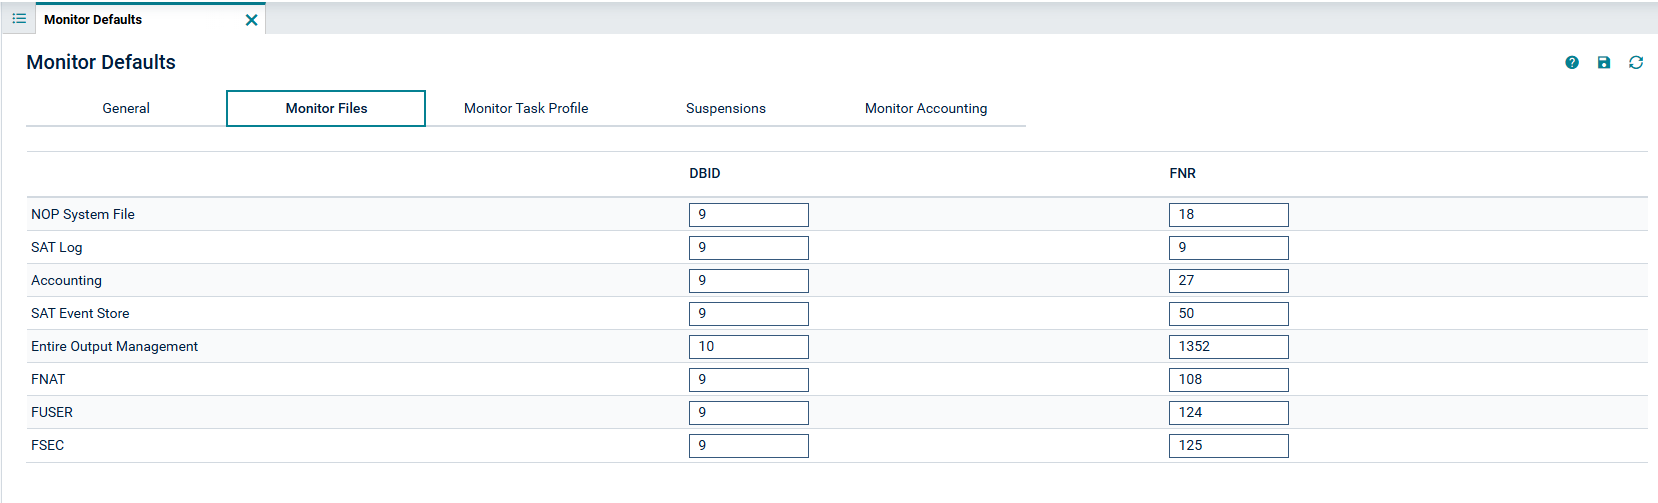1658x503 pixels.
Task: Edit the Entire Output Management DBID field
Action: pyautogui.click(x=749, y=346)
